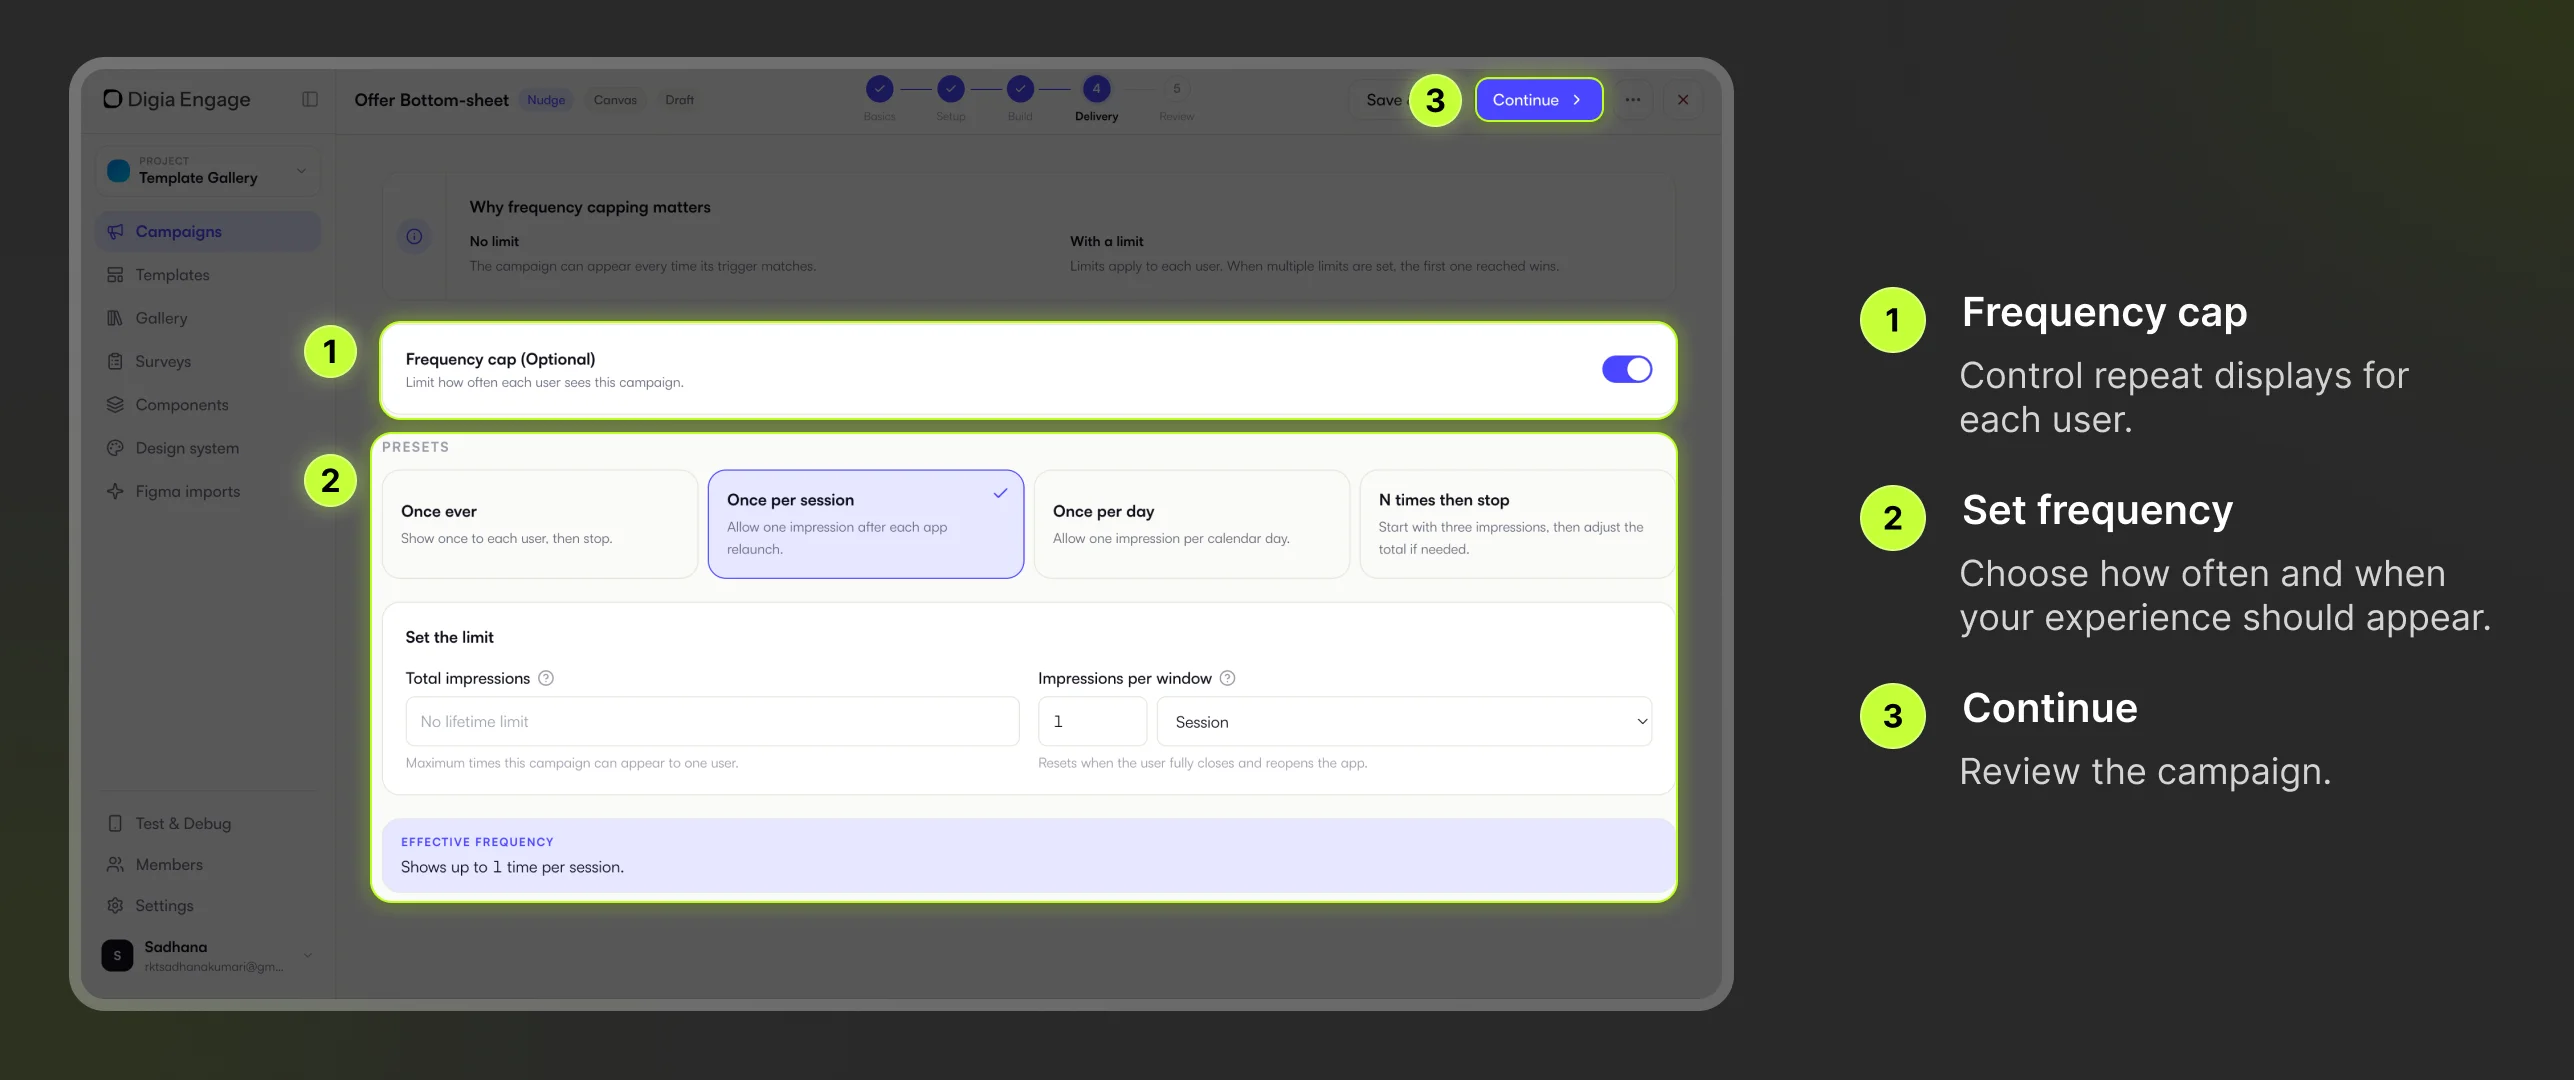Click the Settings gear icon
Screen dimensions: 2574x1080
[x=115, y=905]
